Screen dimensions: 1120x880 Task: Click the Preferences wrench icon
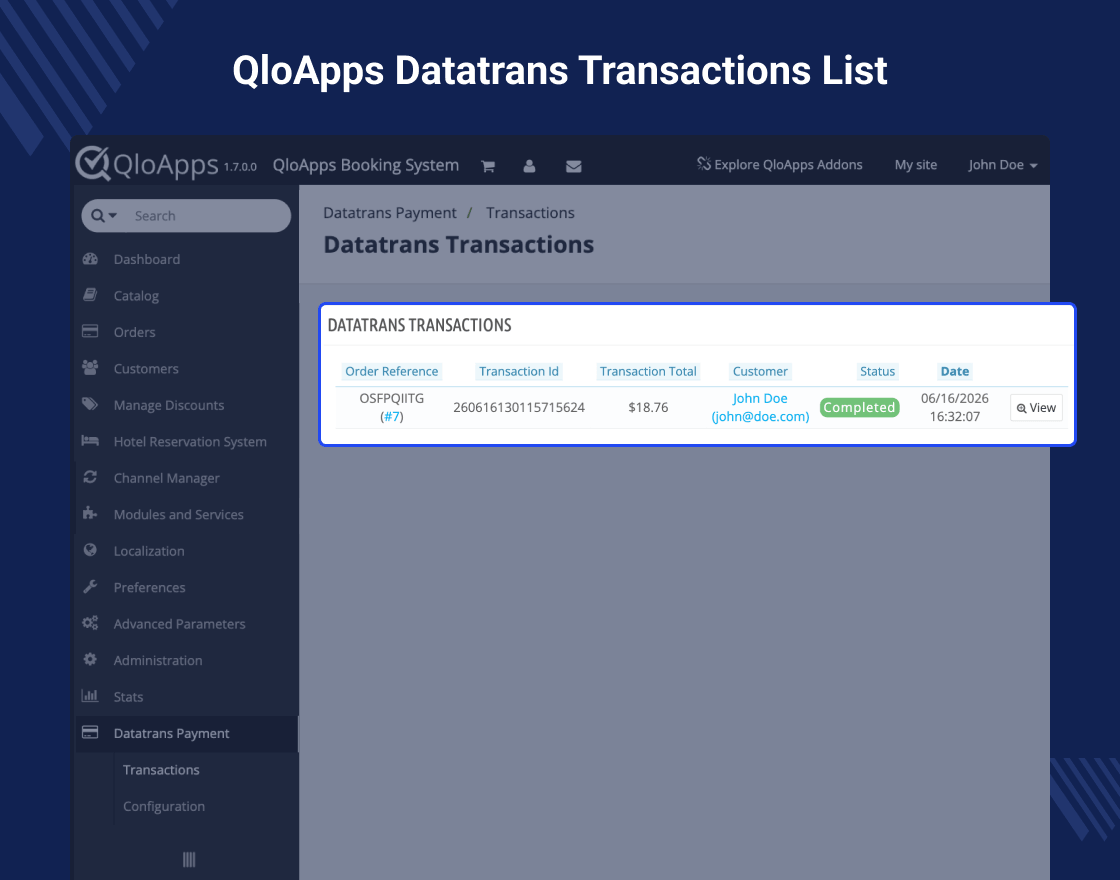coord(90,586)
